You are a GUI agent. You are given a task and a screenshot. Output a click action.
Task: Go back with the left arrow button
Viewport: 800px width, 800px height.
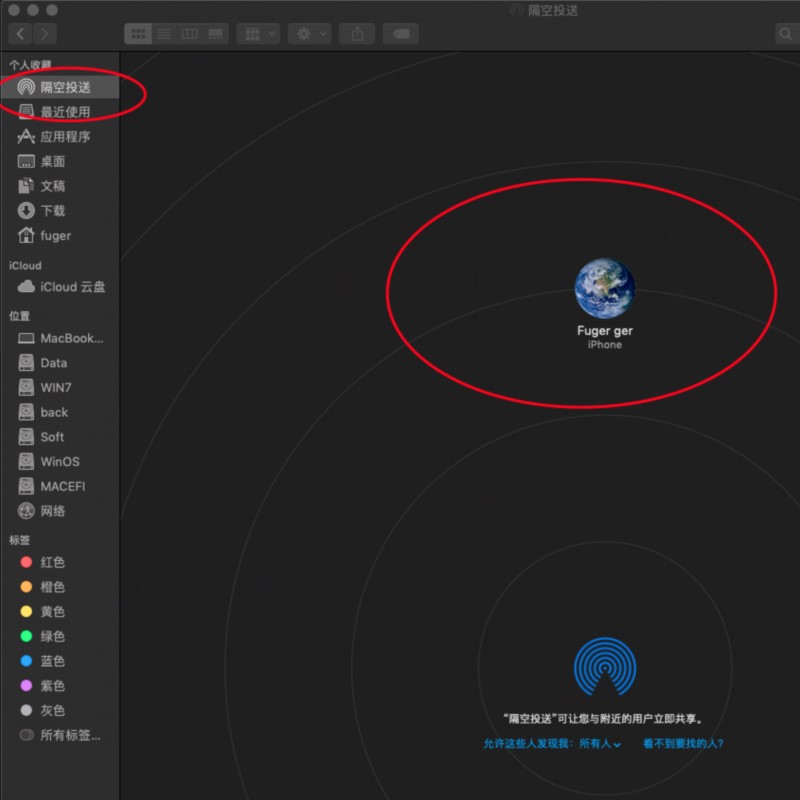click(20, 34)
